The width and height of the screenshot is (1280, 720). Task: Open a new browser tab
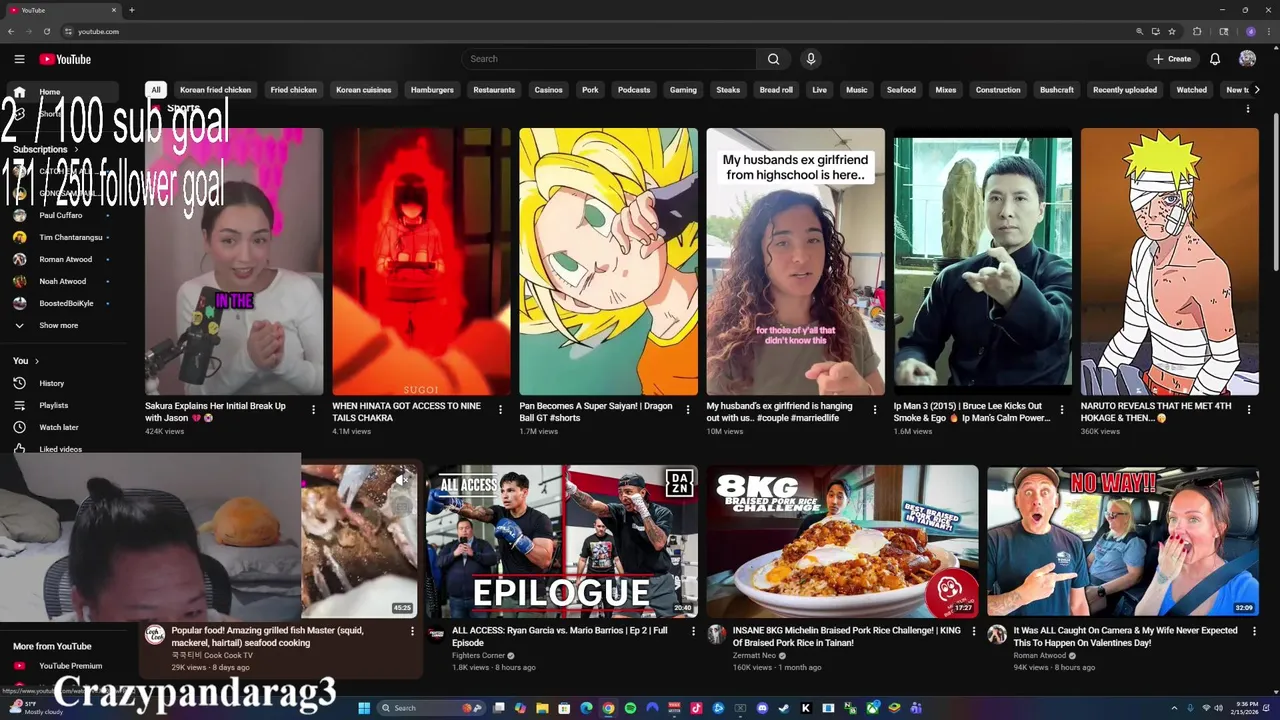[131, 10]
